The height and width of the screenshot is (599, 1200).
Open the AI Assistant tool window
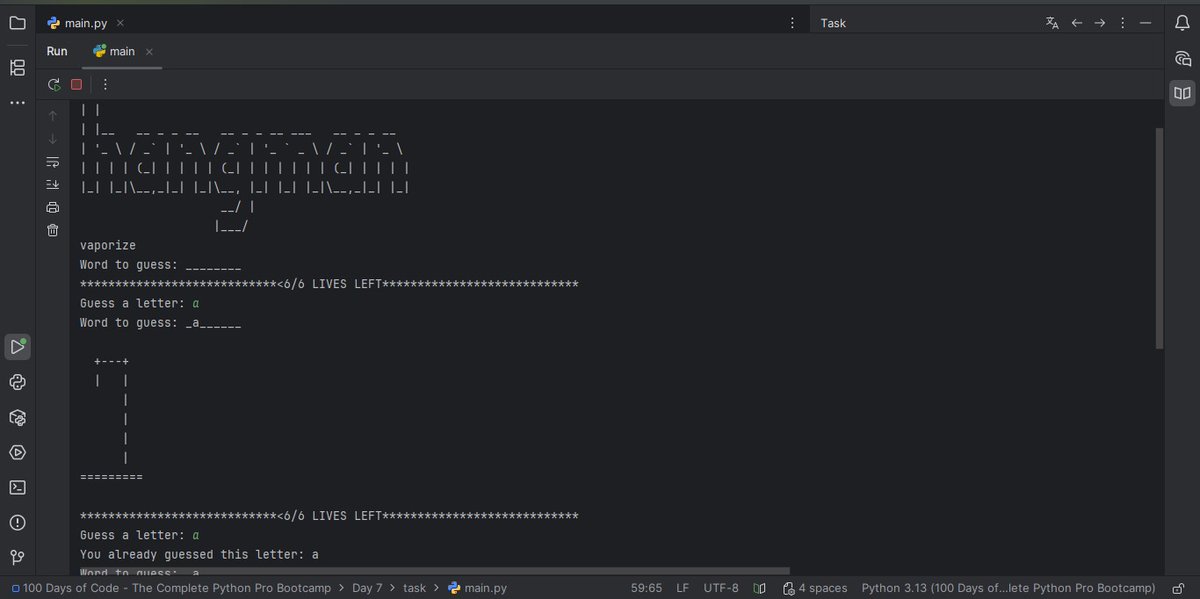[x=1183, y=58]
